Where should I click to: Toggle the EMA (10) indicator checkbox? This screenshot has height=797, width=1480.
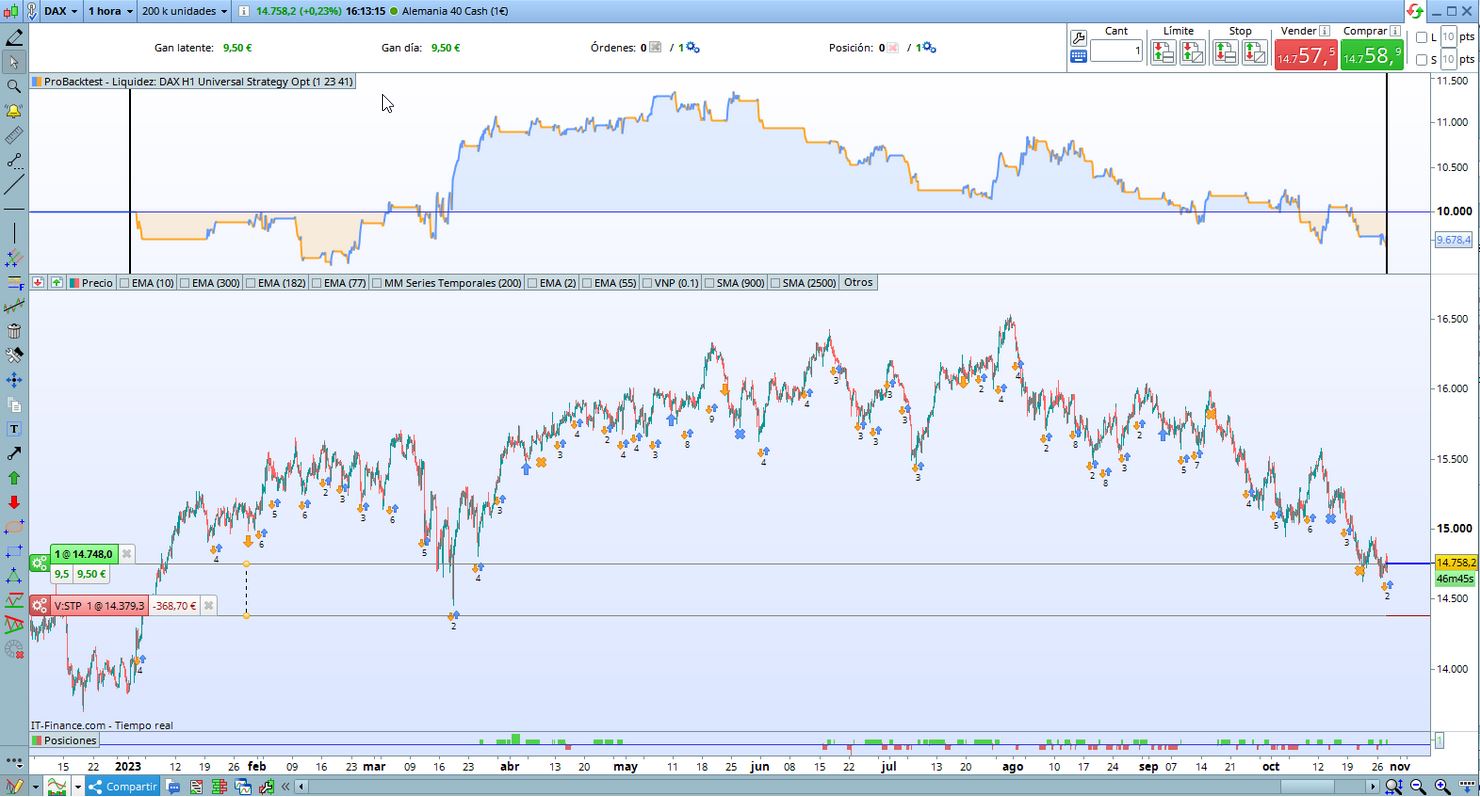125,283
